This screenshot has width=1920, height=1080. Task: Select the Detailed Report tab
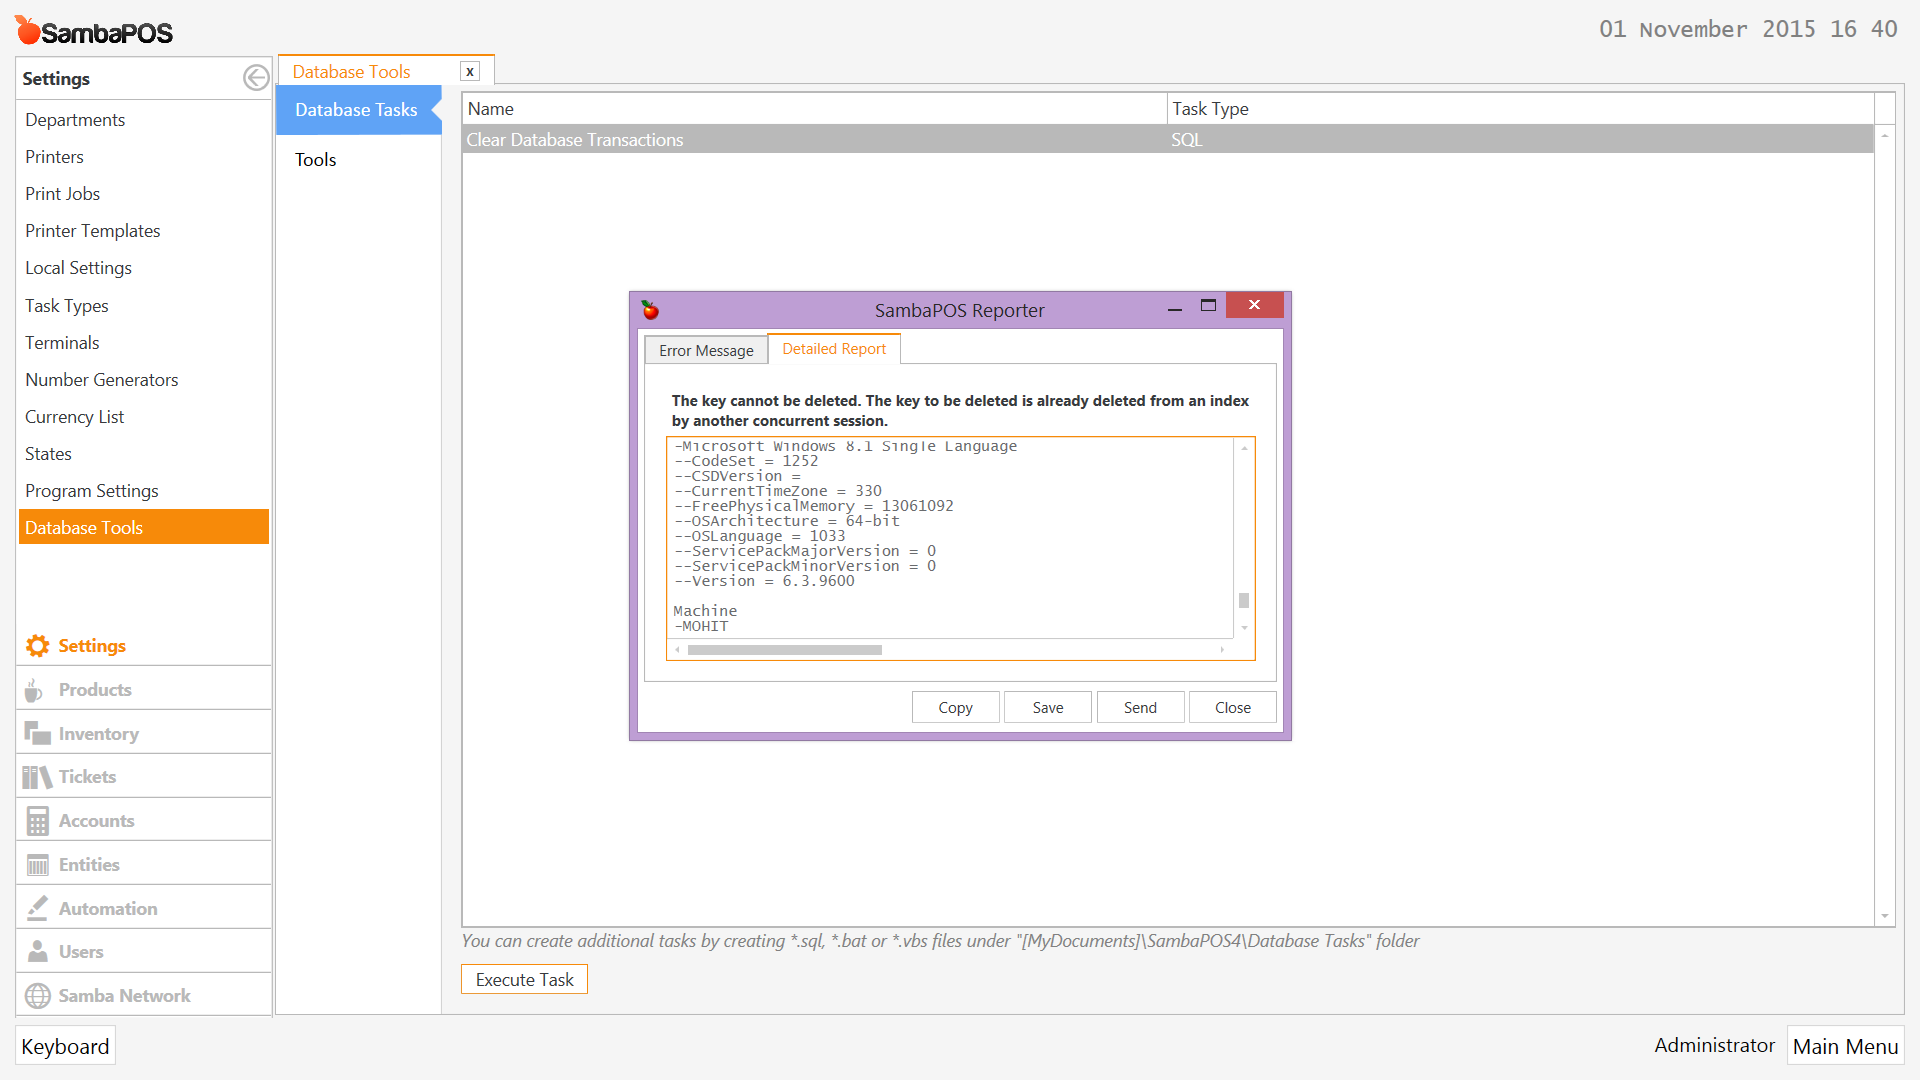point(834,349)
